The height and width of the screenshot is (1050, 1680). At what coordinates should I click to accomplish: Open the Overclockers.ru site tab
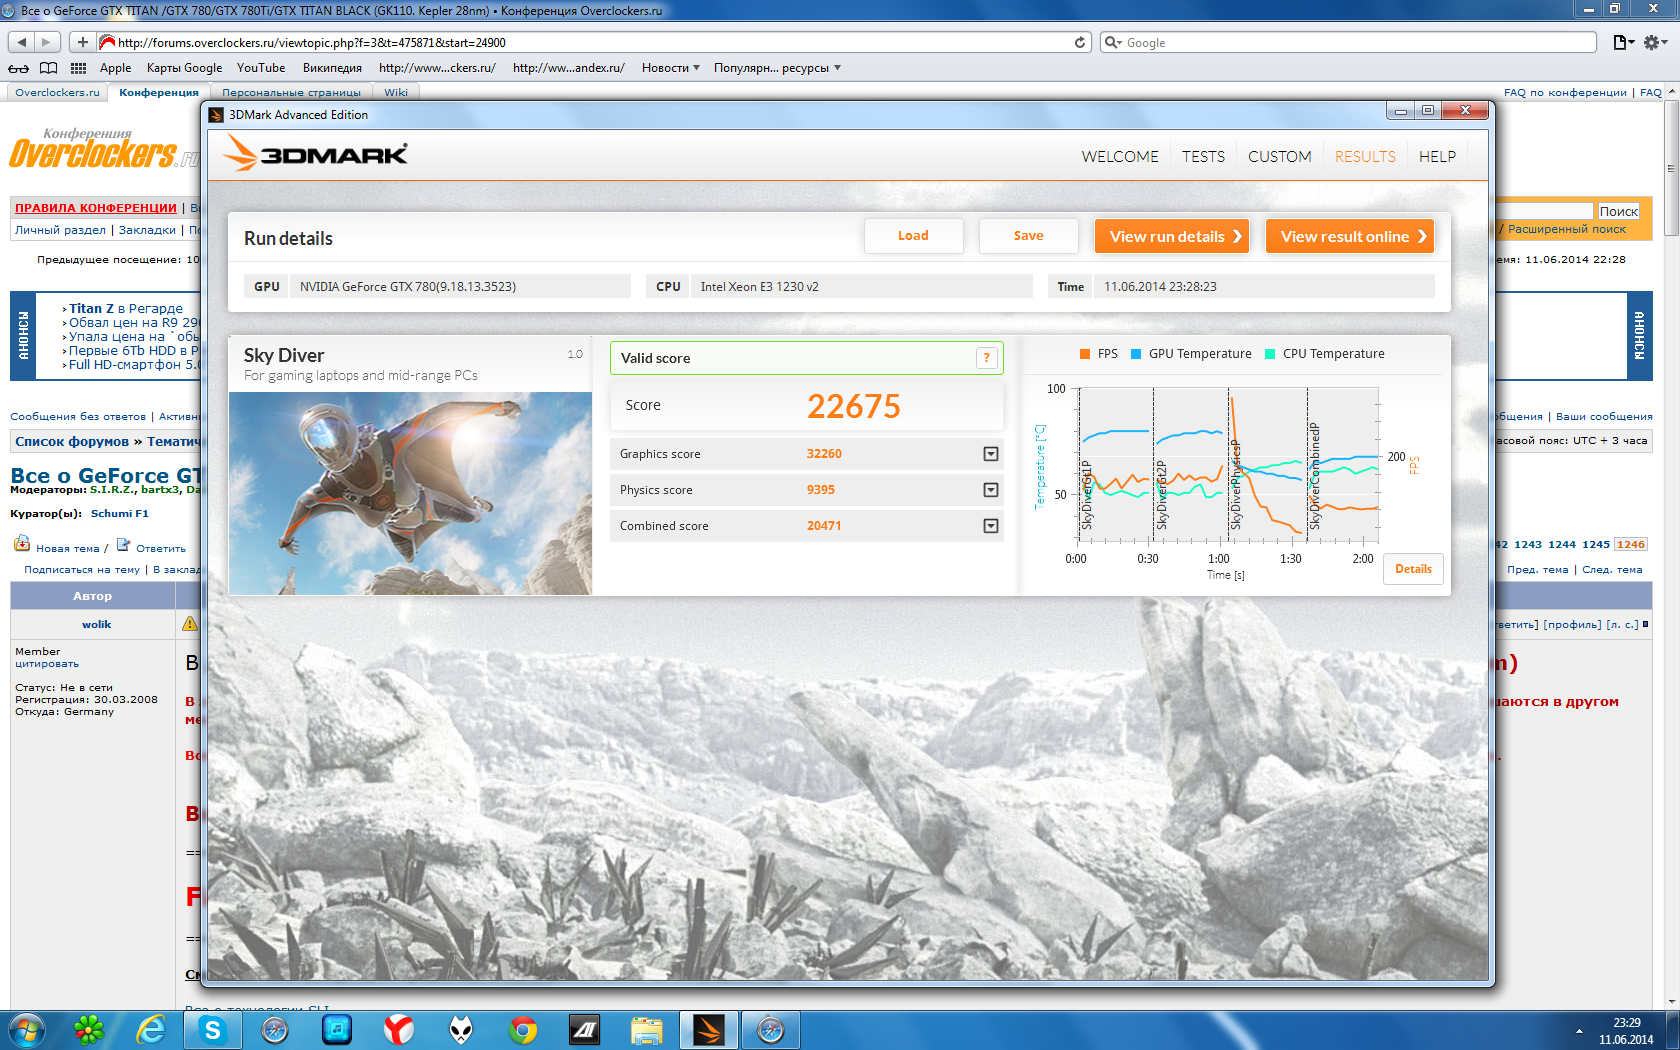(x=57, y=92)
